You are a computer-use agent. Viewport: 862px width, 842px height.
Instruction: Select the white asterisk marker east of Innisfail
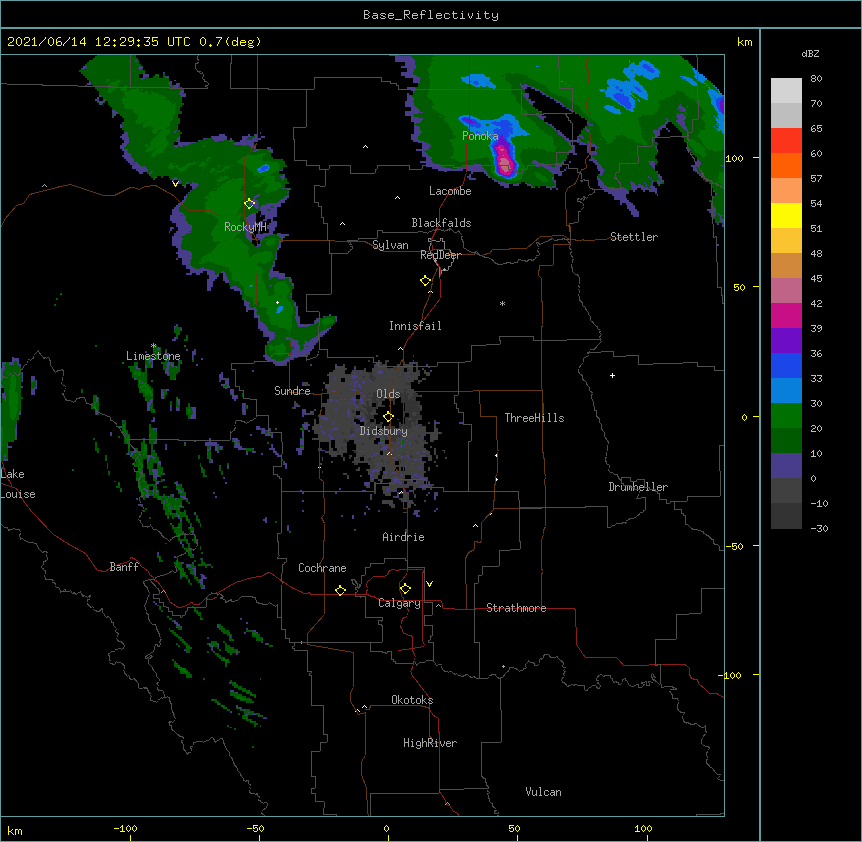coord(502,303)
